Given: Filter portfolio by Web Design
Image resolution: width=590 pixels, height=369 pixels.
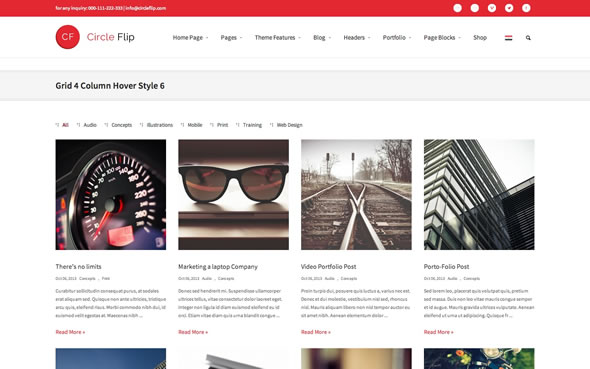Looking at the screenshot, I should point(289,125).
